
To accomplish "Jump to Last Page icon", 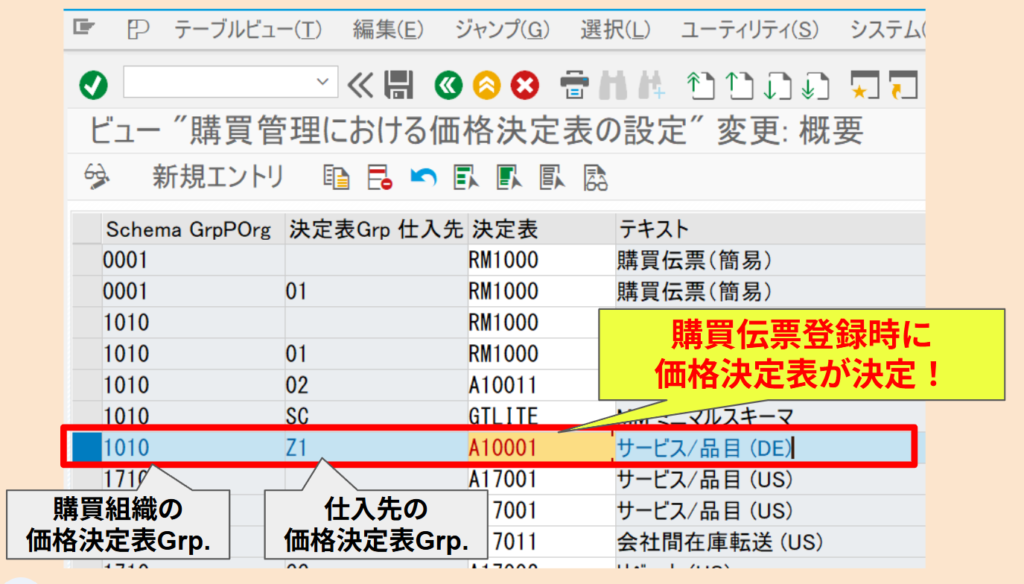I will 816,86.
